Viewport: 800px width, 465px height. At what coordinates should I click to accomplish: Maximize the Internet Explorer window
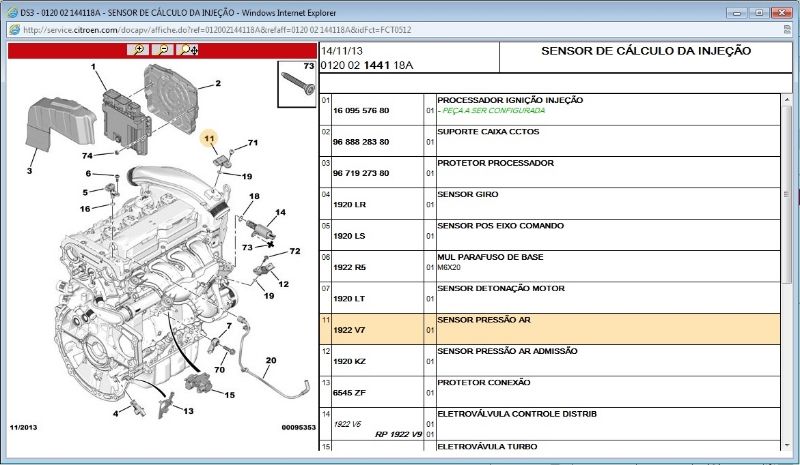[x=760, y=12]
